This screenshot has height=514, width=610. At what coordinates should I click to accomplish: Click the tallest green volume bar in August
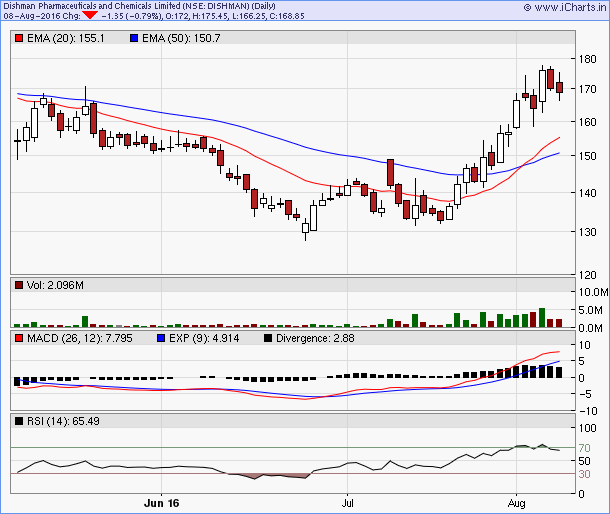(542, 318)
